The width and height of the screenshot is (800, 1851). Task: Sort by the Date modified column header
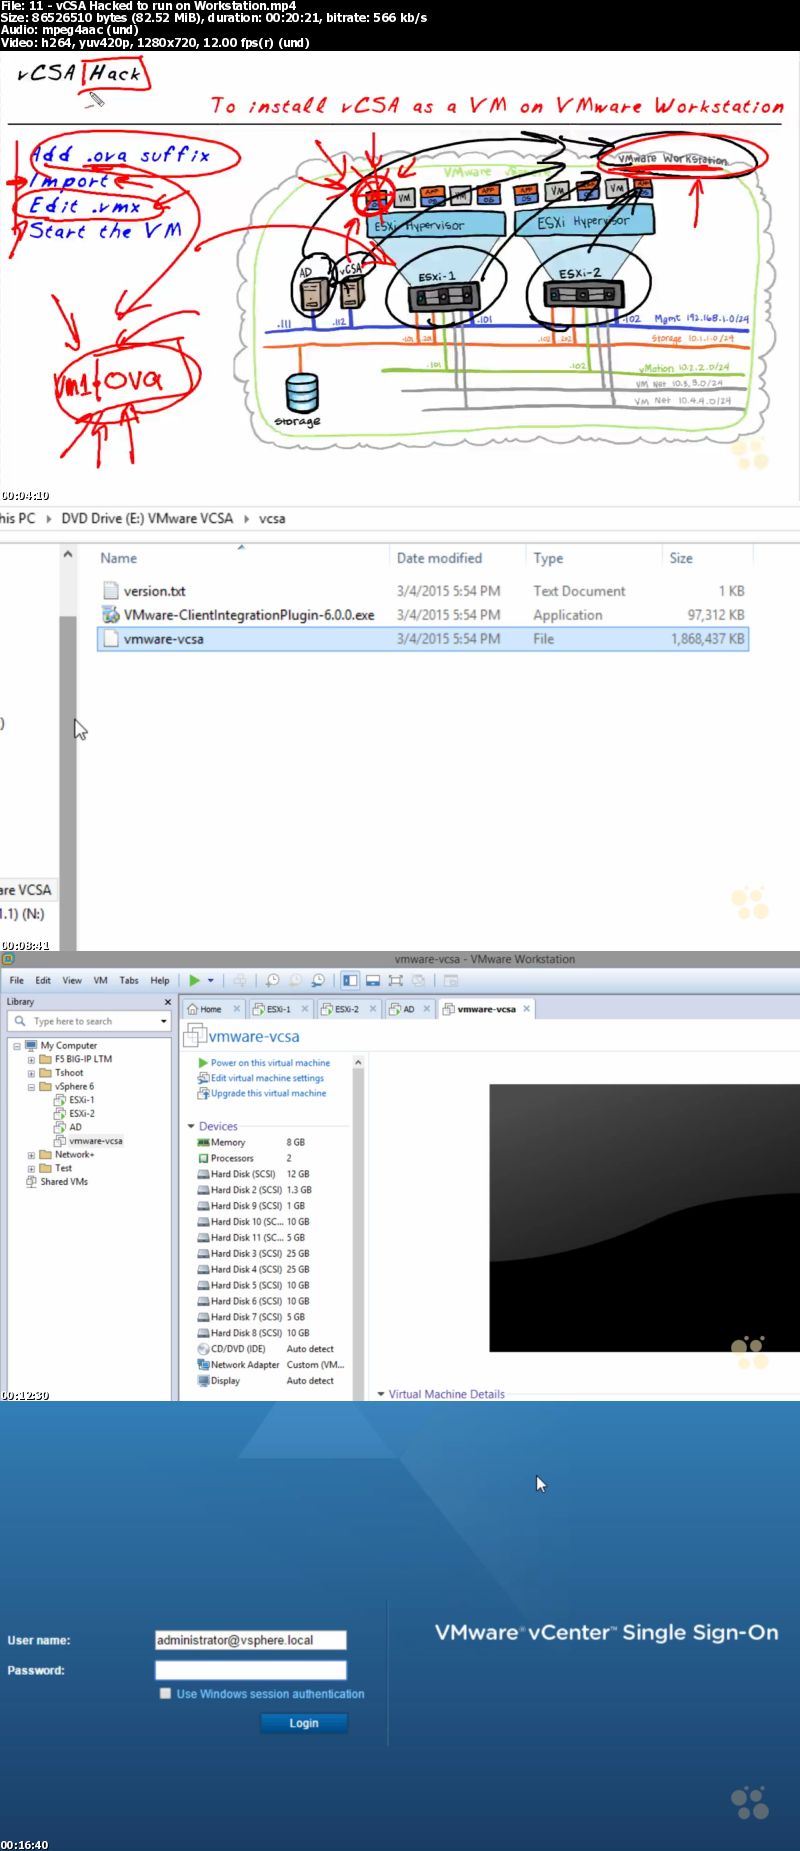click(x=439, y=558)
